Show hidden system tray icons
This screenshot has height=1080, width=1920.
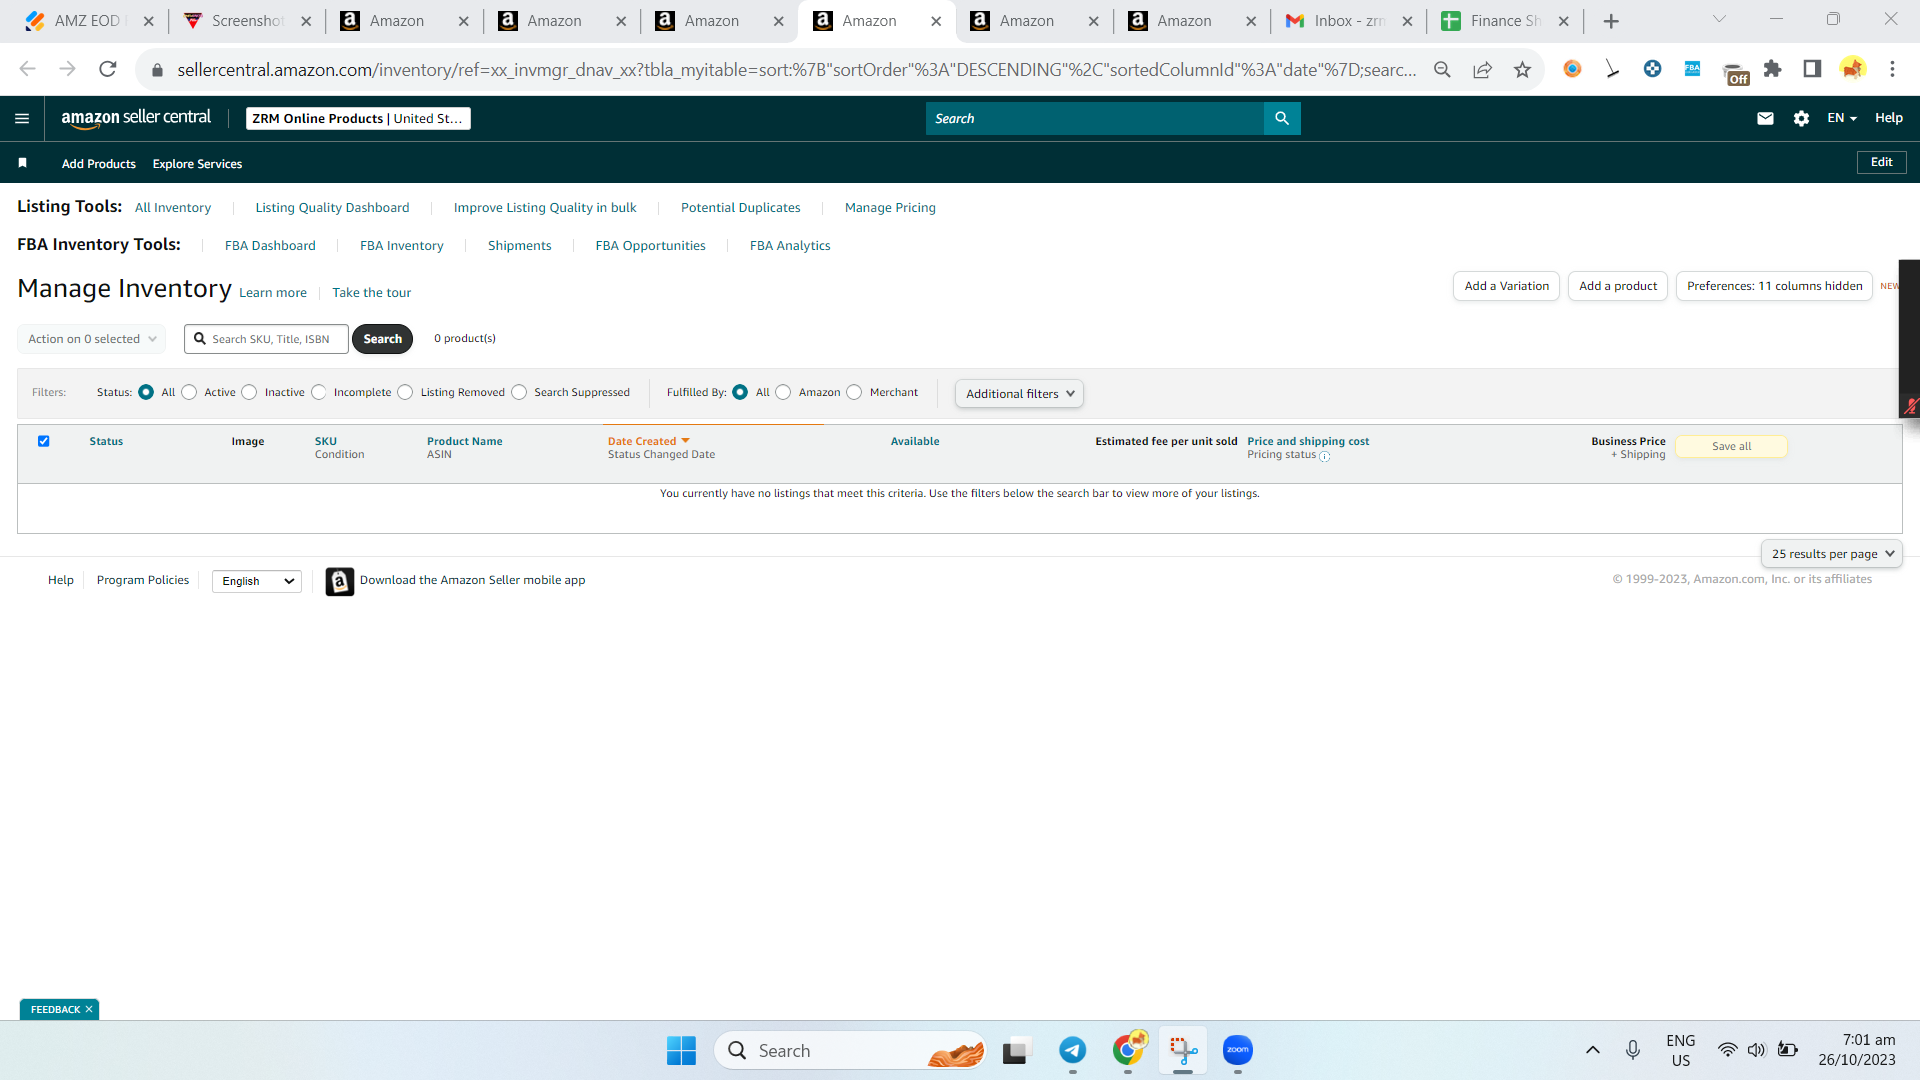[1593, 1050]
